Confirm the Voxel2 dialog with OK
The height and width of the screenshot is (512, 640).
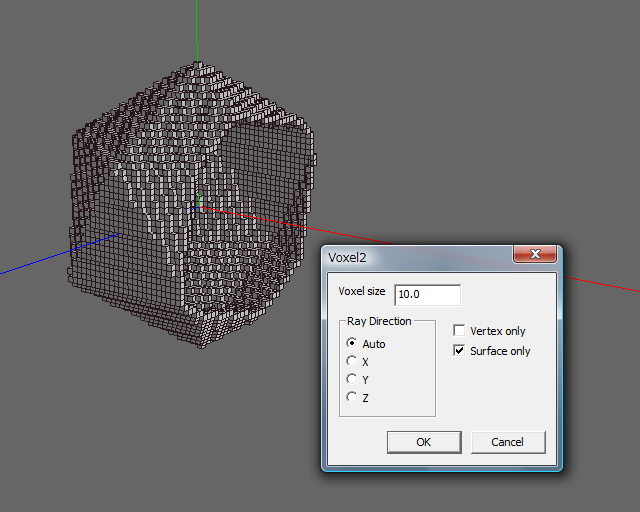click(424, 442)
